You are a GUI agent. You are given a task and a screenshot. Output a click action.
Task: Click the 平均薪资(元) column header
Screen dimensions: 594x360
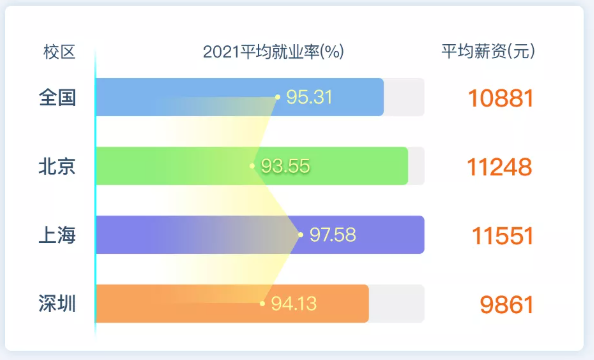(488, 51)
